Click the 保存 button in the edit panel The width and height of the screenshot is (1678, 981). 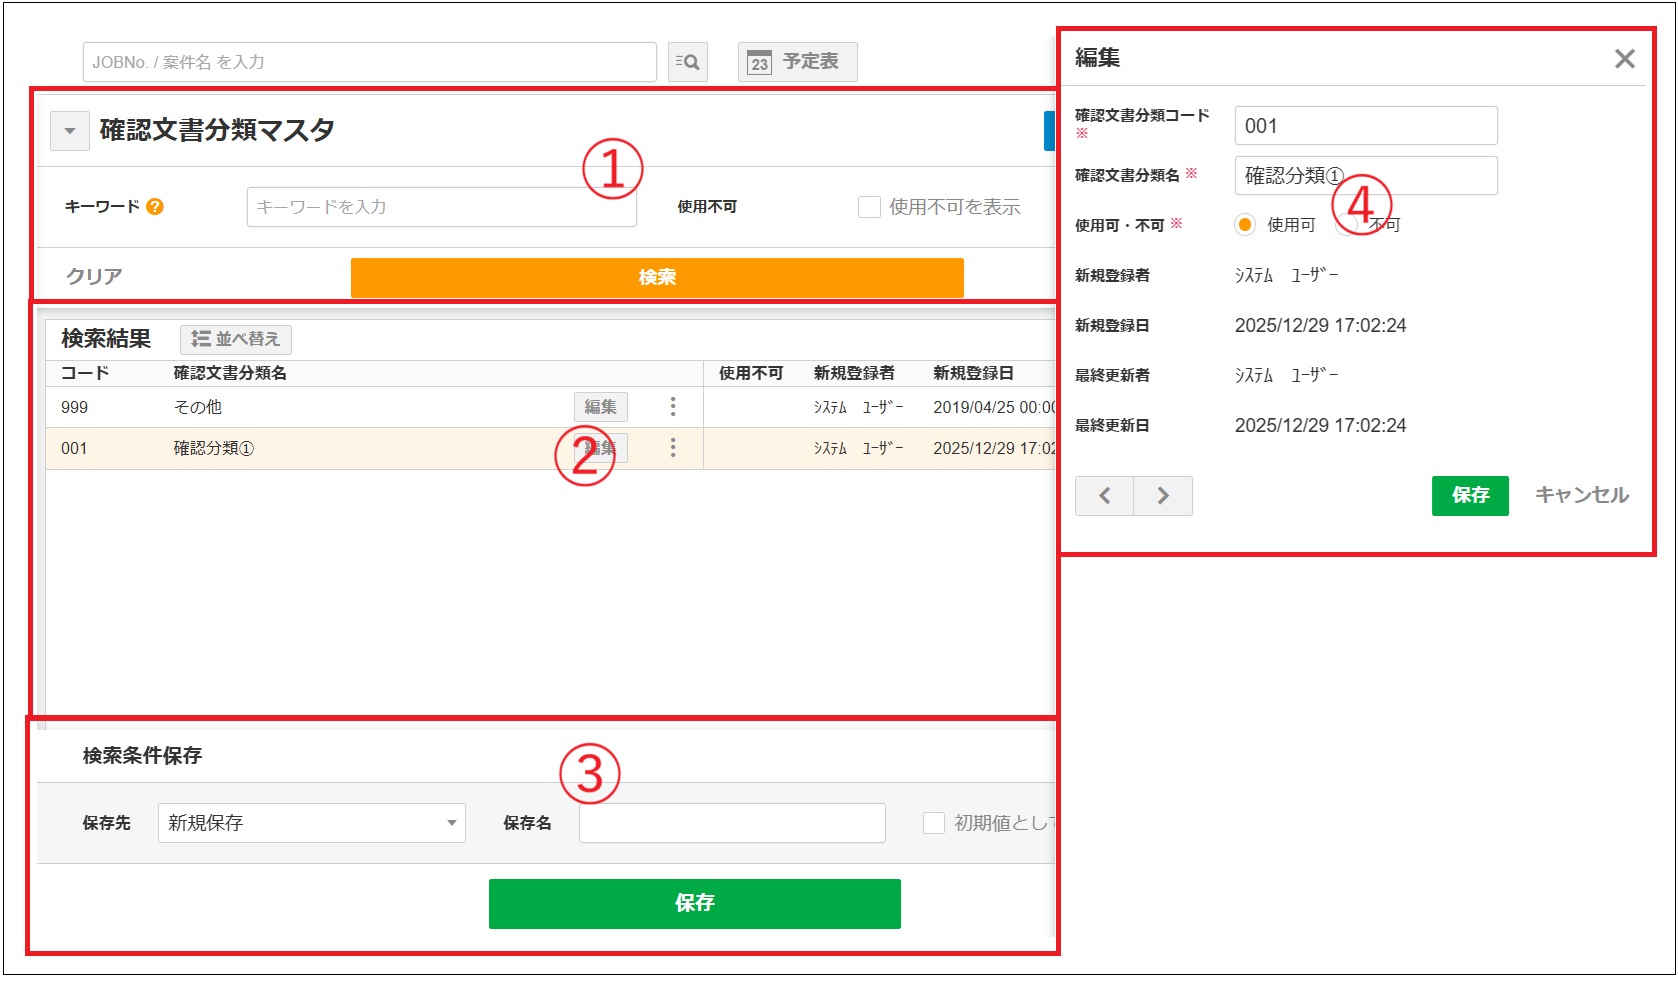1470,496
